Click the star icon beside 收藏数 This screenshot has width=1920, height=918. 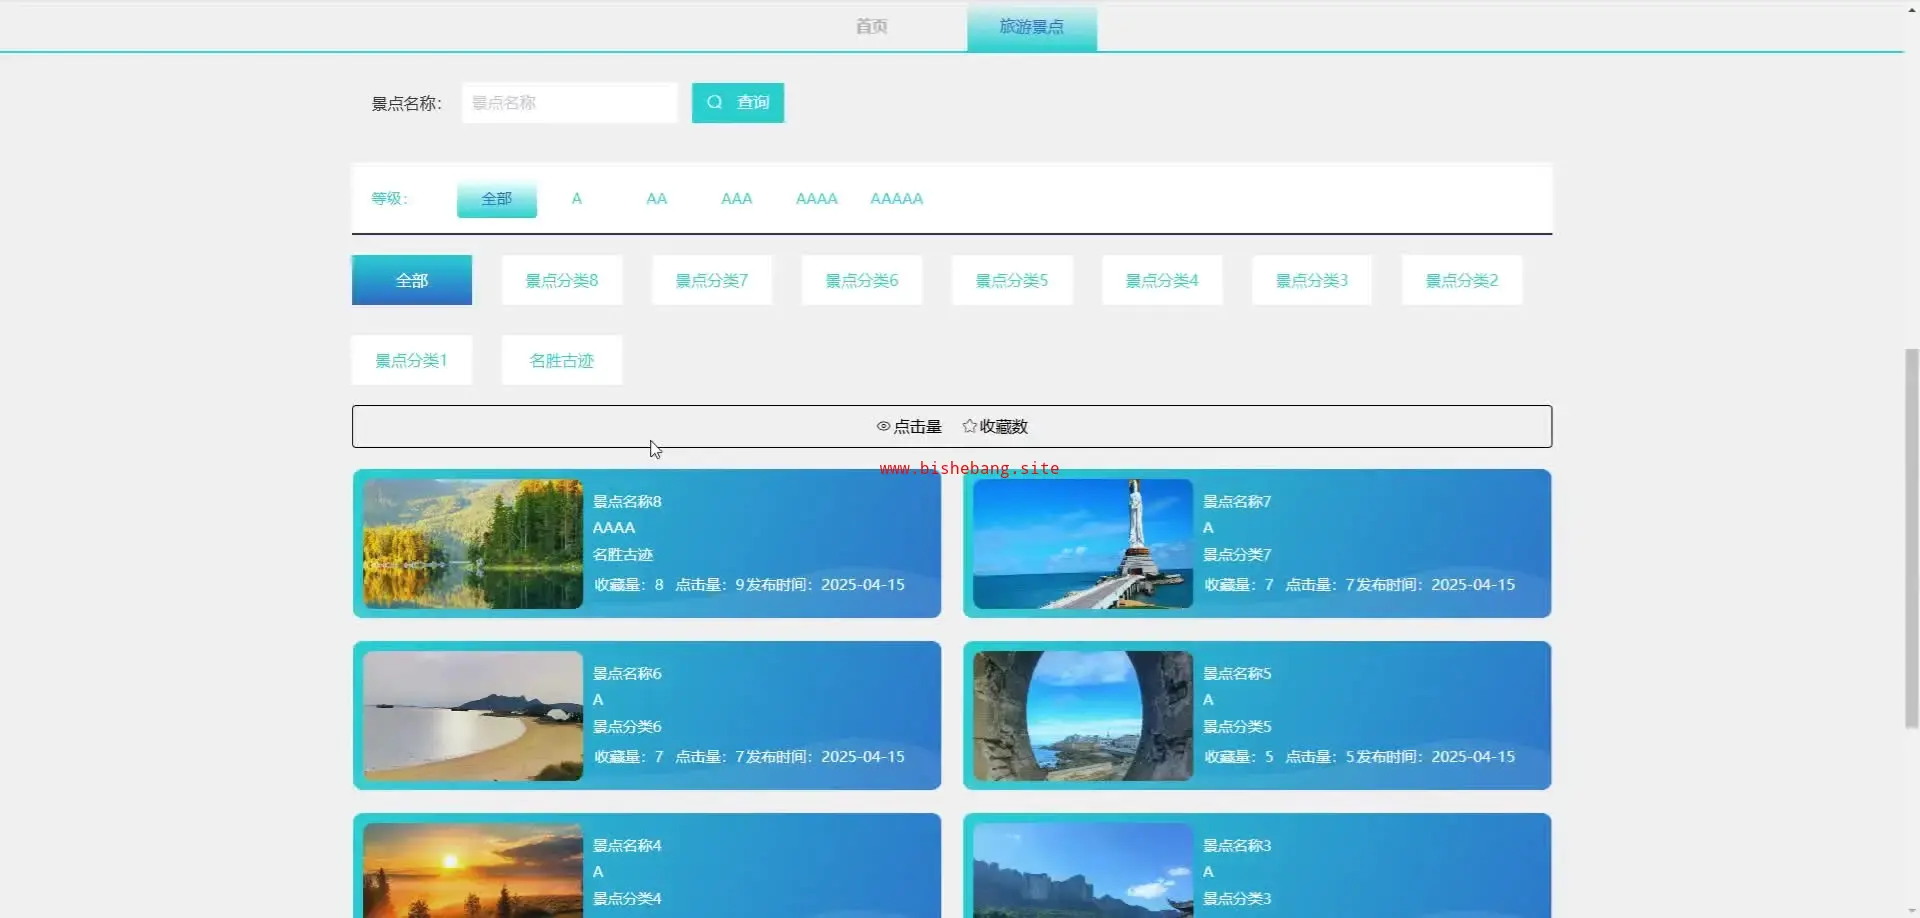[969, 426]
